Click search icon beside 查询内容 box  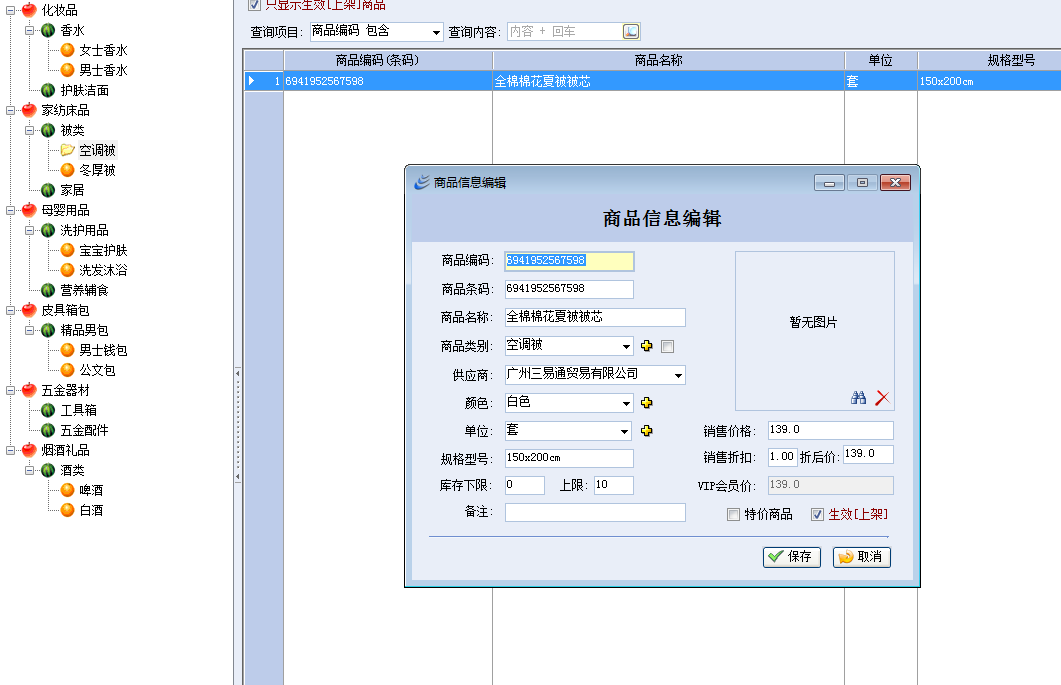pyautogui.click(x=631, y=32)
